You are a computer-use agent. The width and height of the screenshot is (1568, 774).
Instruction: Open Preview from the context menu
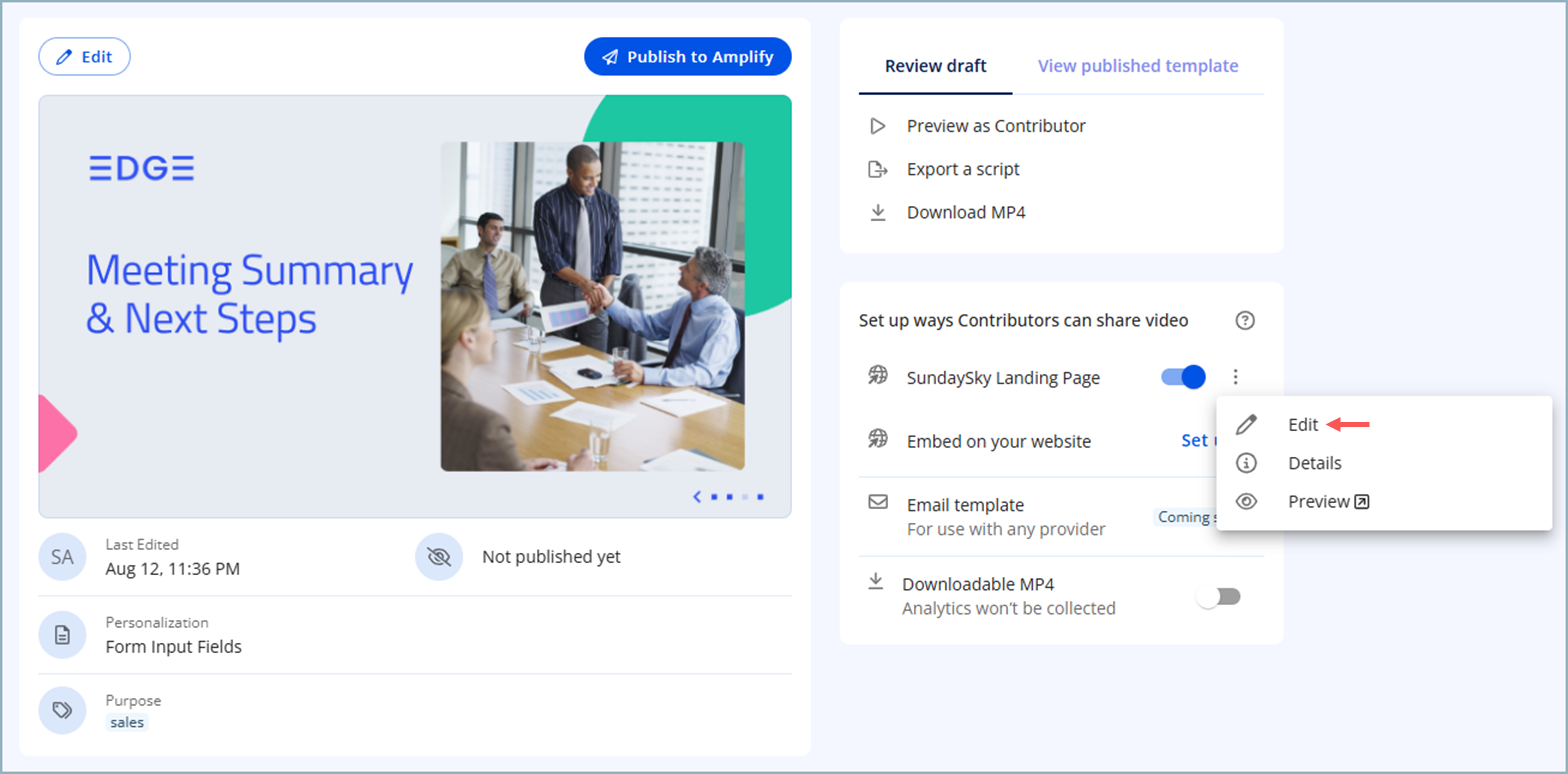tap(1318, 502)
